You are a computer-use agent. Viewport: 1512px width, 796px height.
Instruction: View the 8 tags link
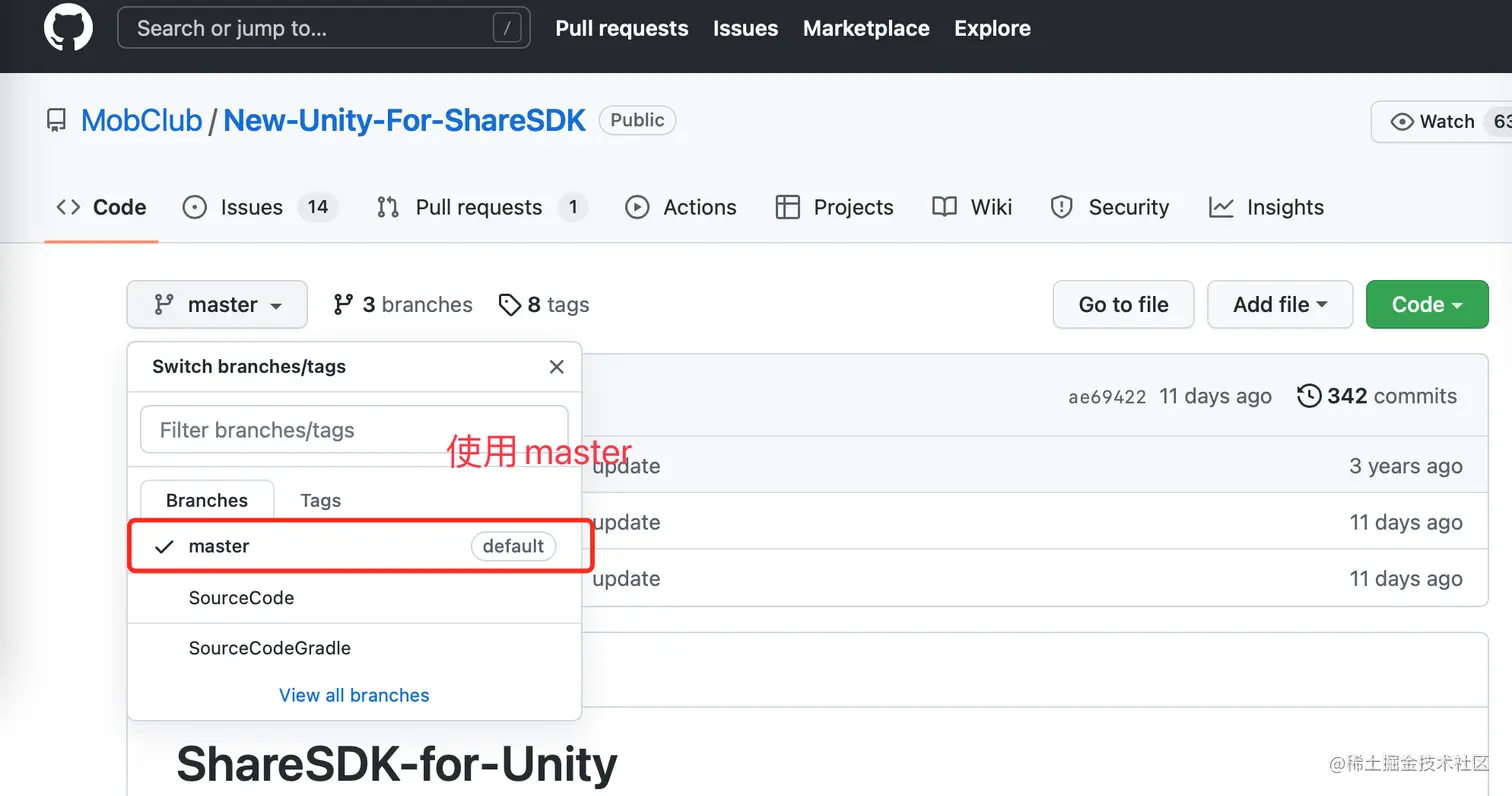click(544, 304)
